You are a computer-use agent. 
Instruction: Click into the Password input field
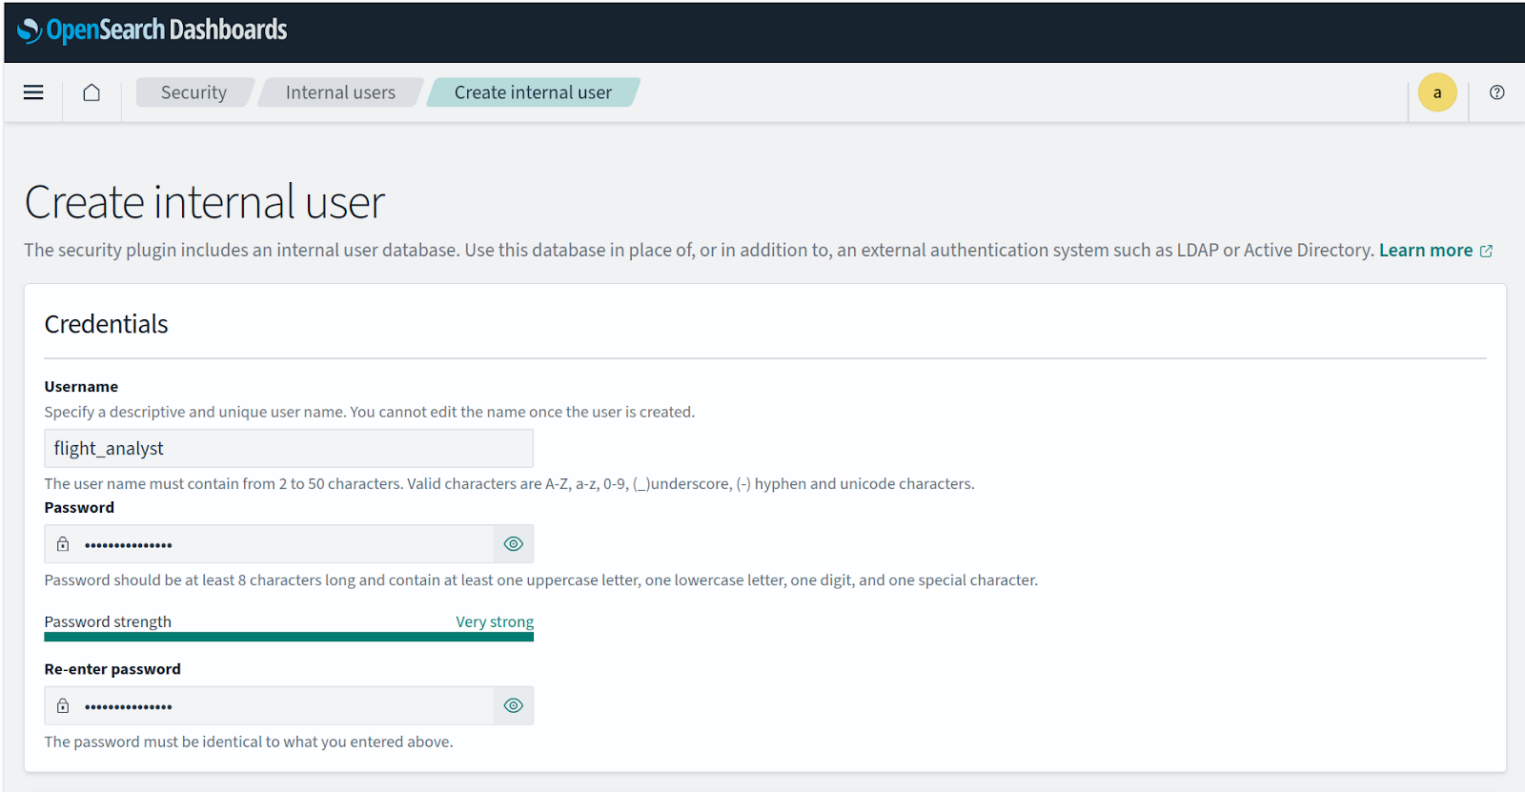pyautogui.click(x=285, y=544)
